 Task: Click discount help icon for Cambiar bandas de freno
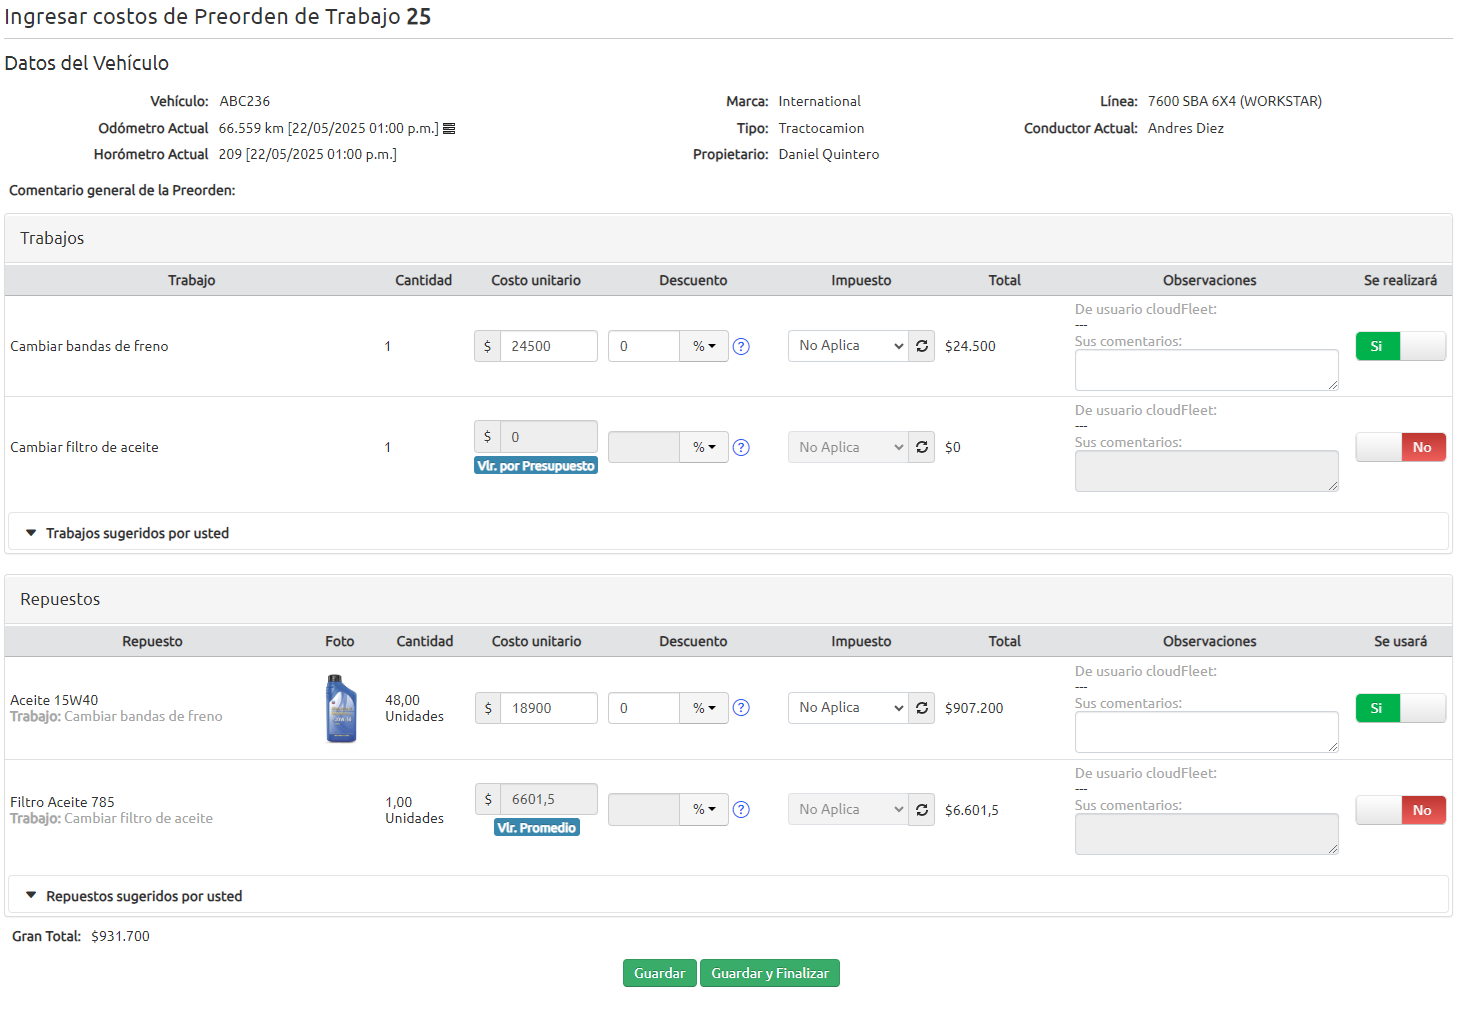tap(741, 347)
